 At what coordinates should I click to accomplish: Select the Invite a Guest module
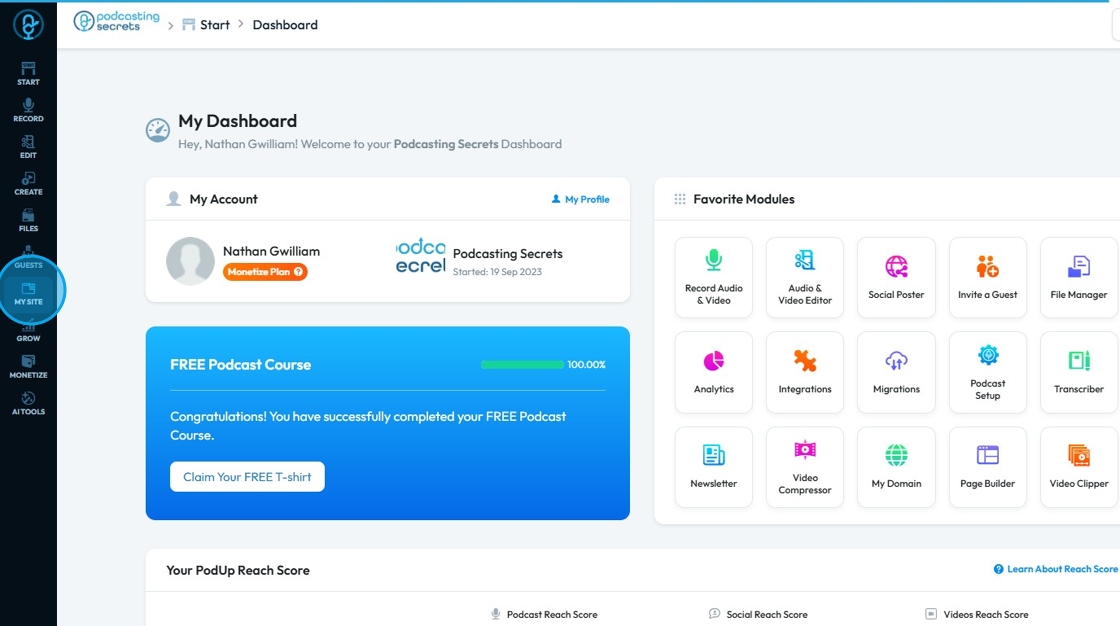coord(988,277)
